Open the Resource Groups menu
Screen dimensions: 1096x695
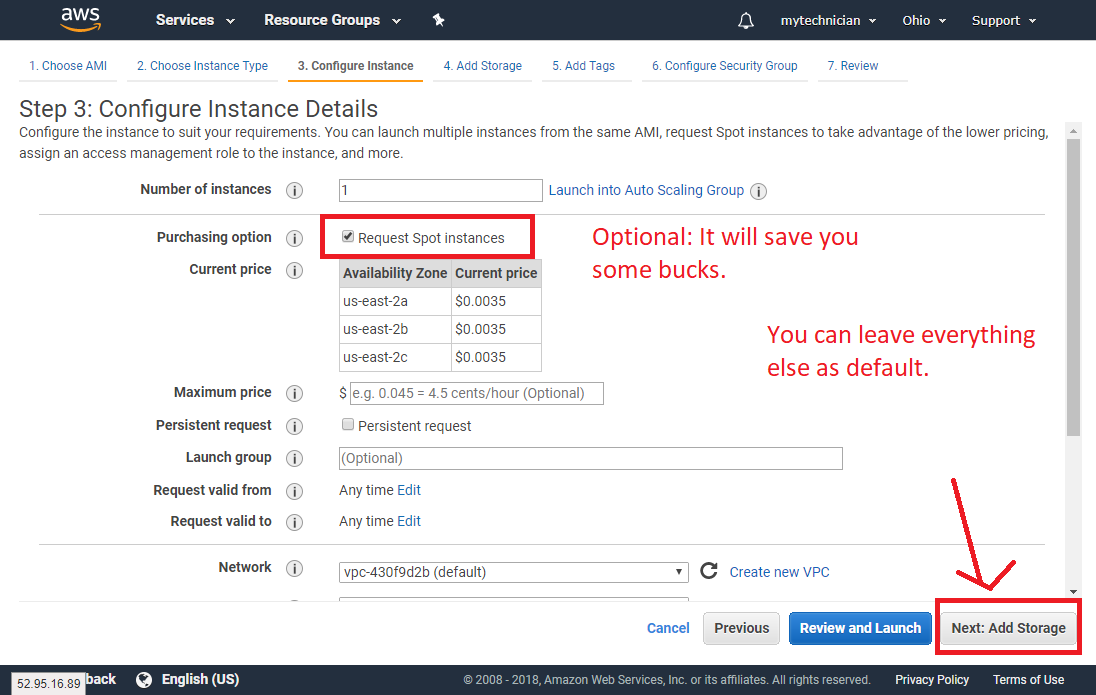click(x=332, y=20)
